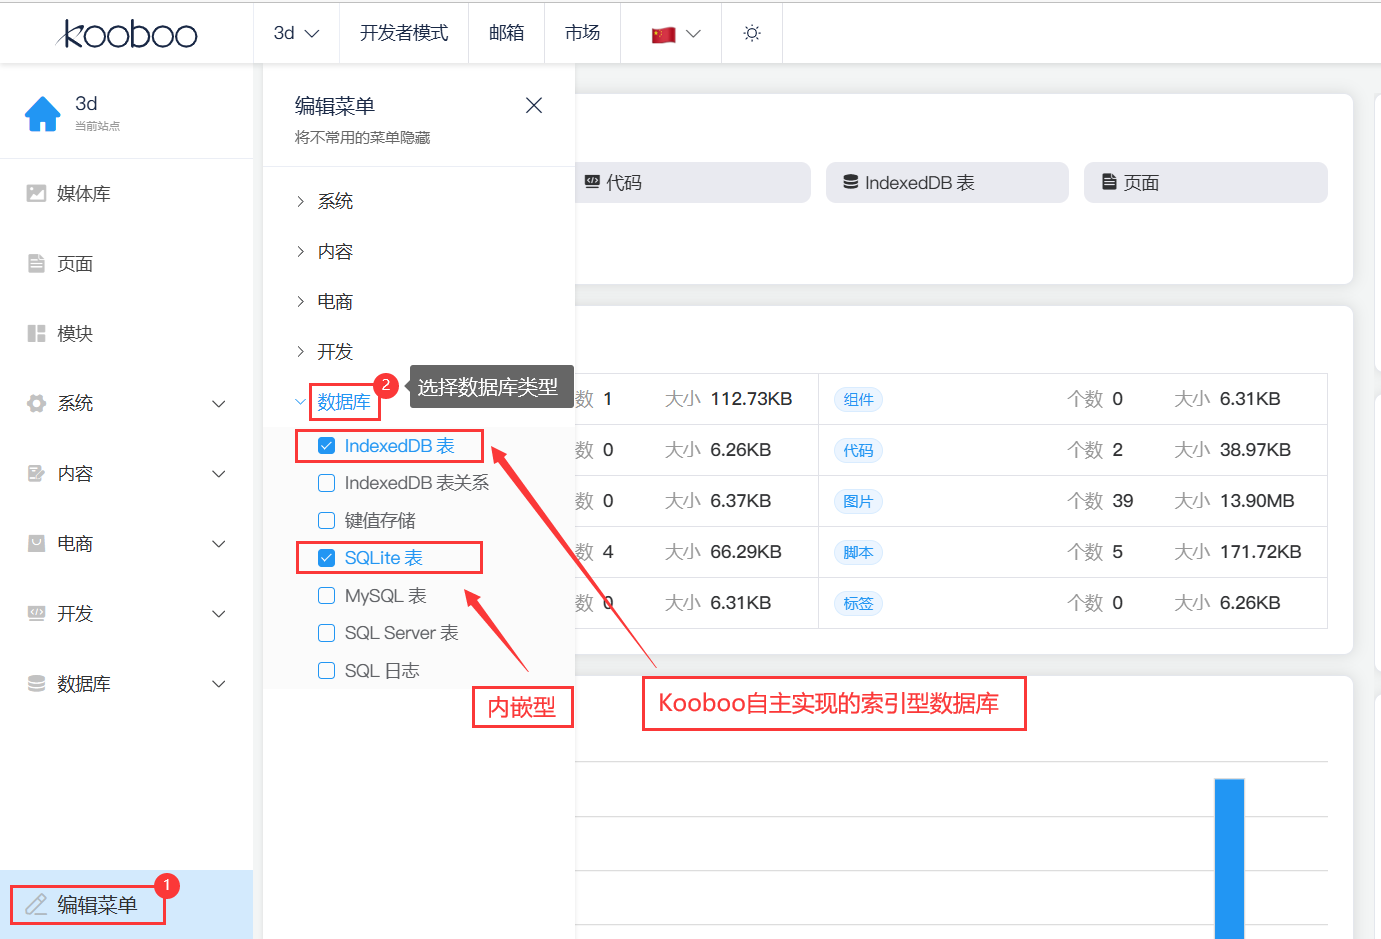Click the module icon next to 模块
Image resolution: width=1381 pixels, height=939 pixels.
(36, 333)
